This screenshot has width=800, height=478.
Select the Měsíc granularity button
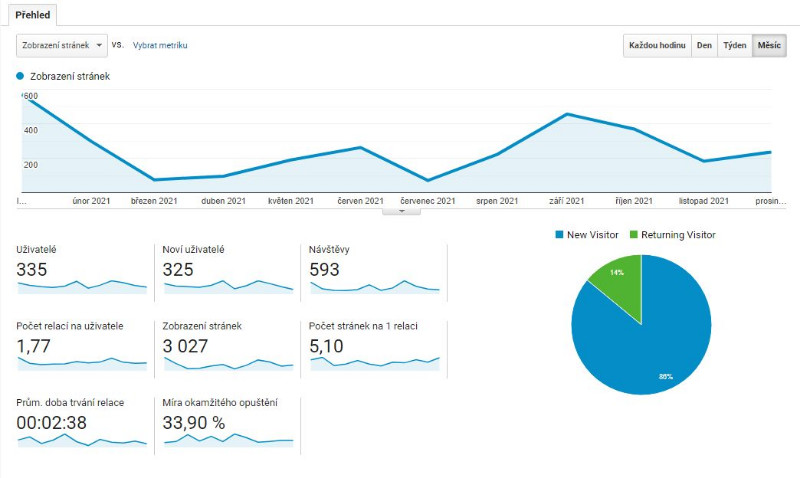tap(769, 46)
